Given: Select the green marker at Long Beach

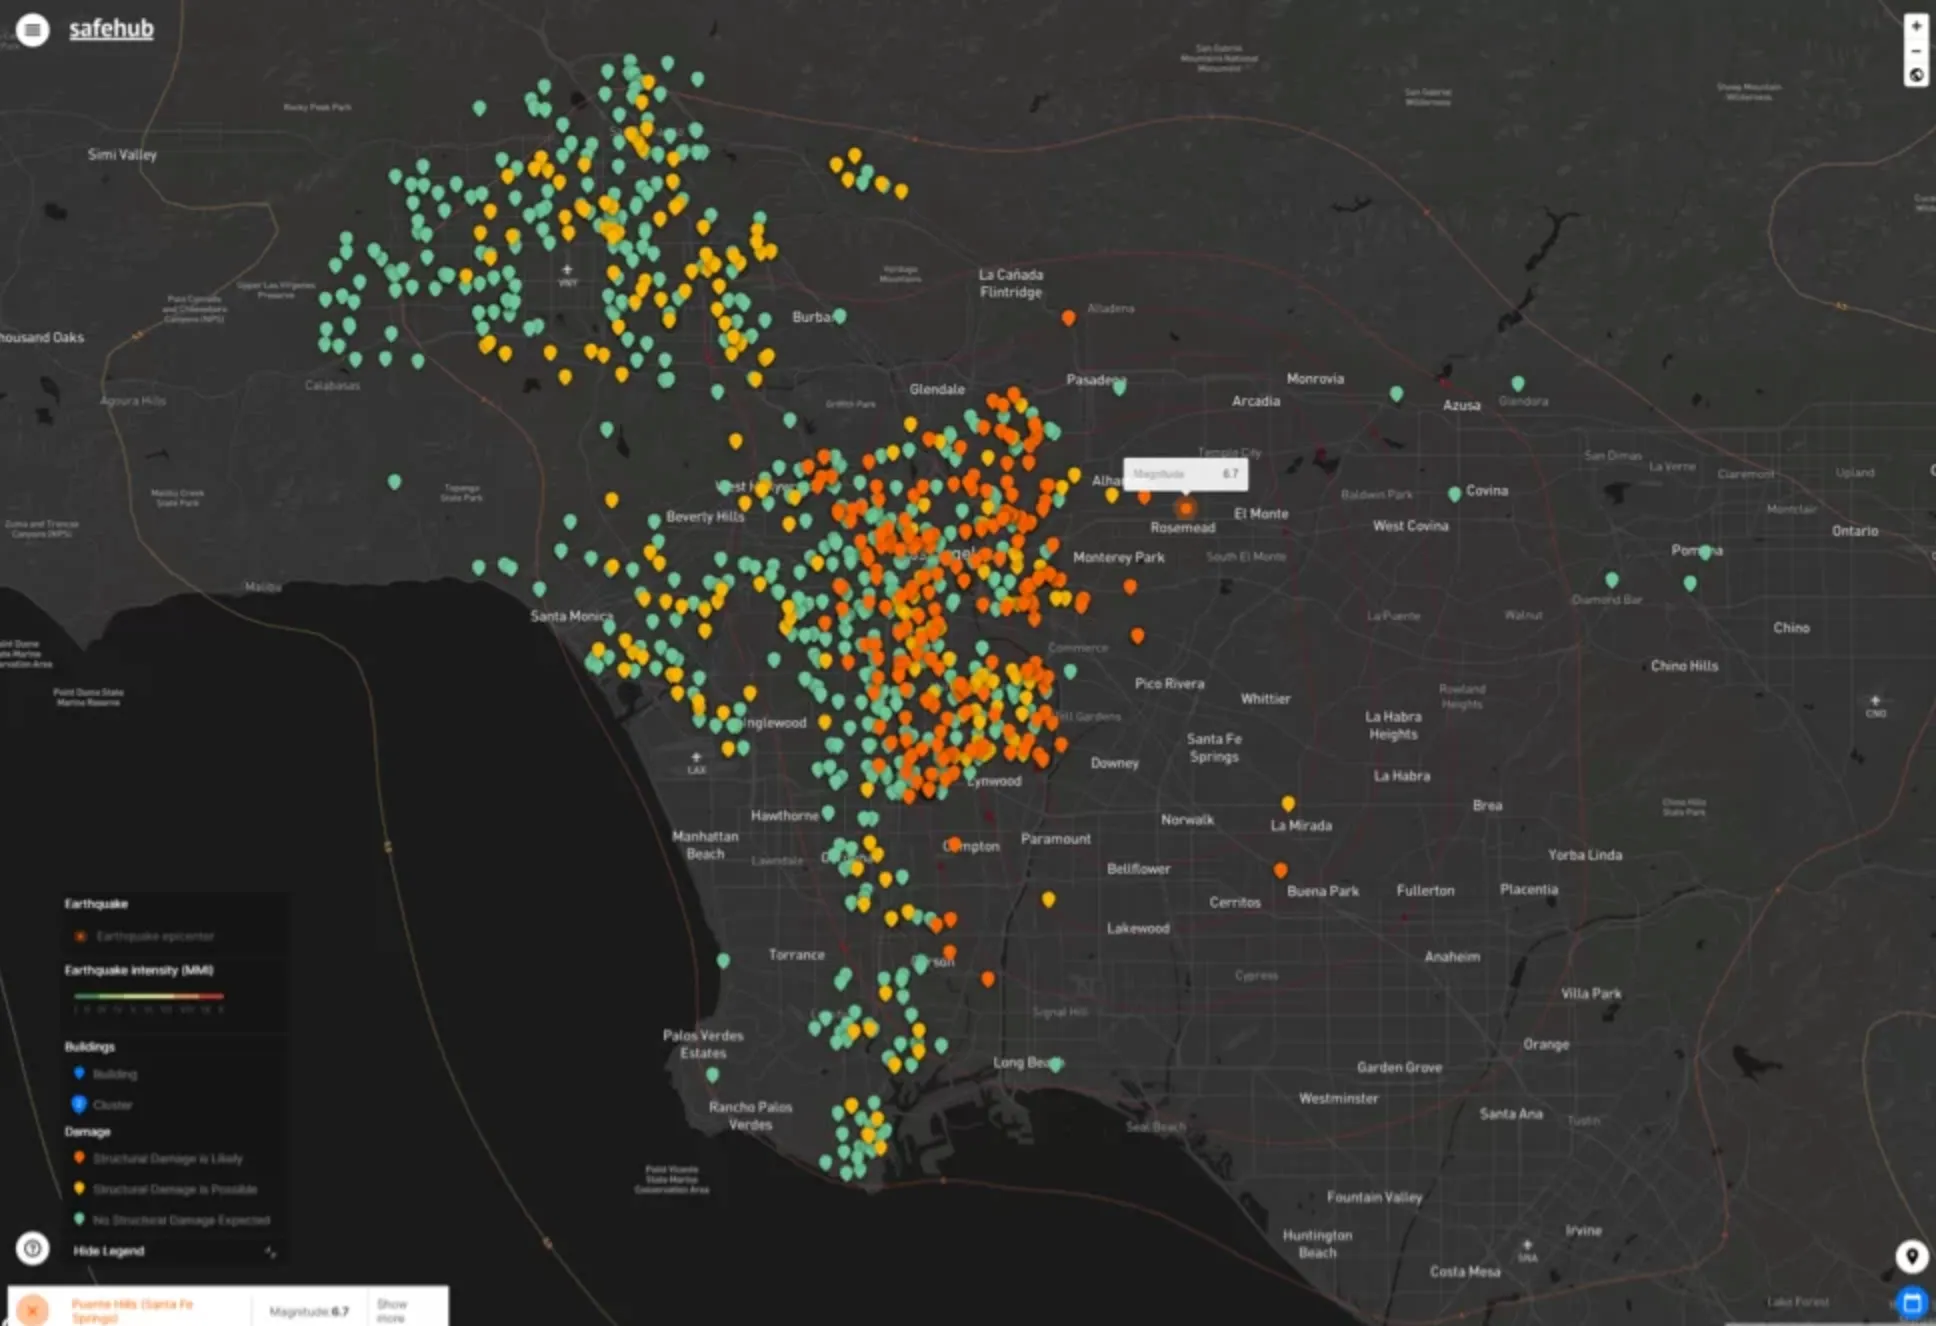Looking at the screenshot, I should coord(1056,1064).
